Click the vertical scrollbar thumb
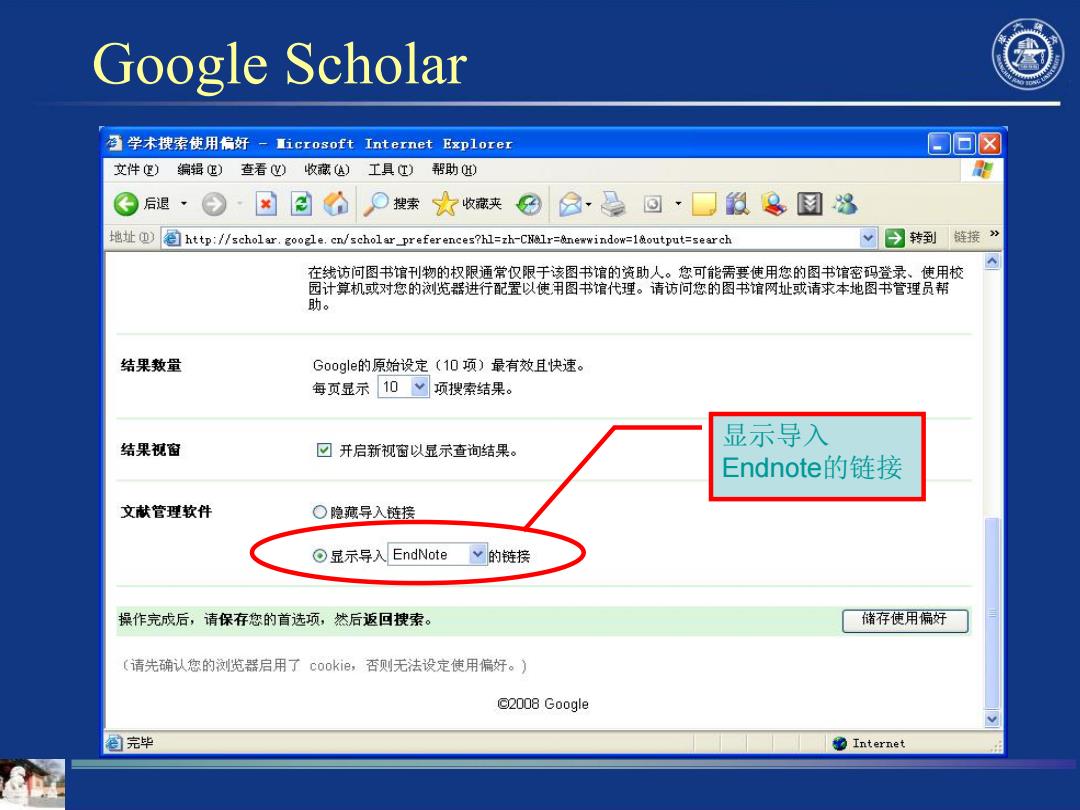The image size is (1080, 810). [992, 613]
